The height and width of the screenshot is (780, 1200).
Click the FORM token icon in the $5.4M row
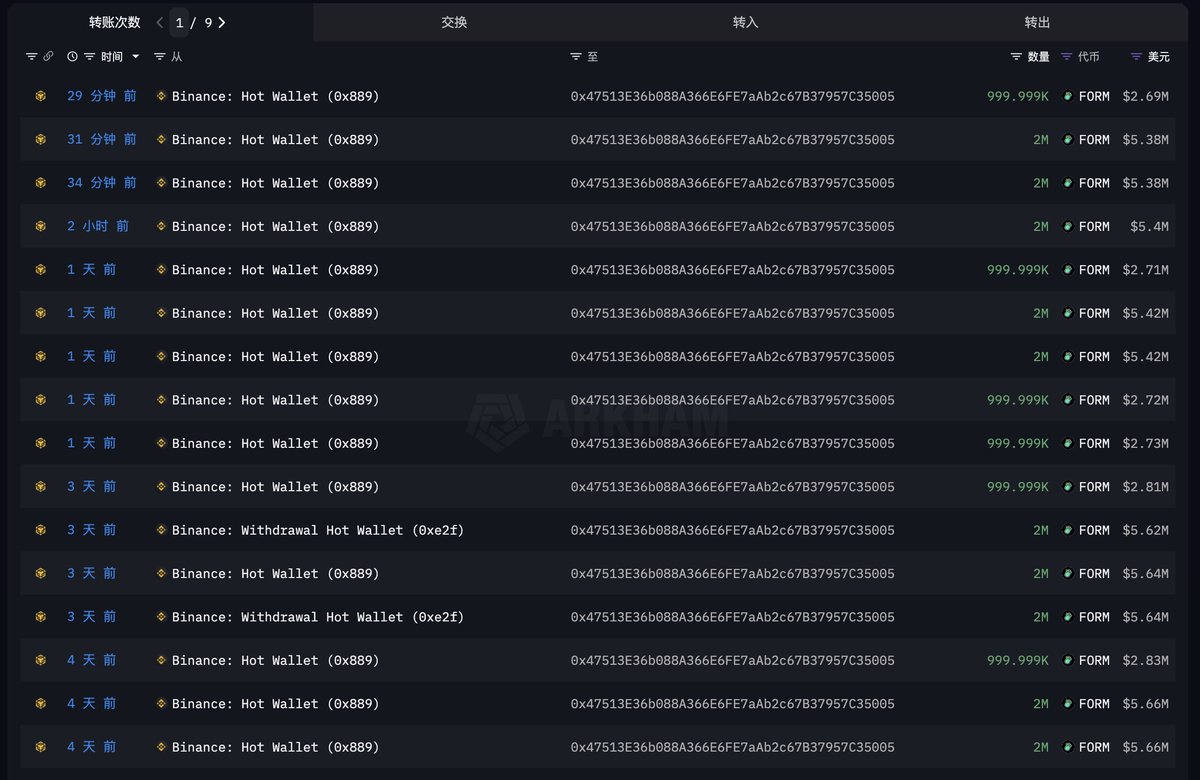pos(1068,226)
